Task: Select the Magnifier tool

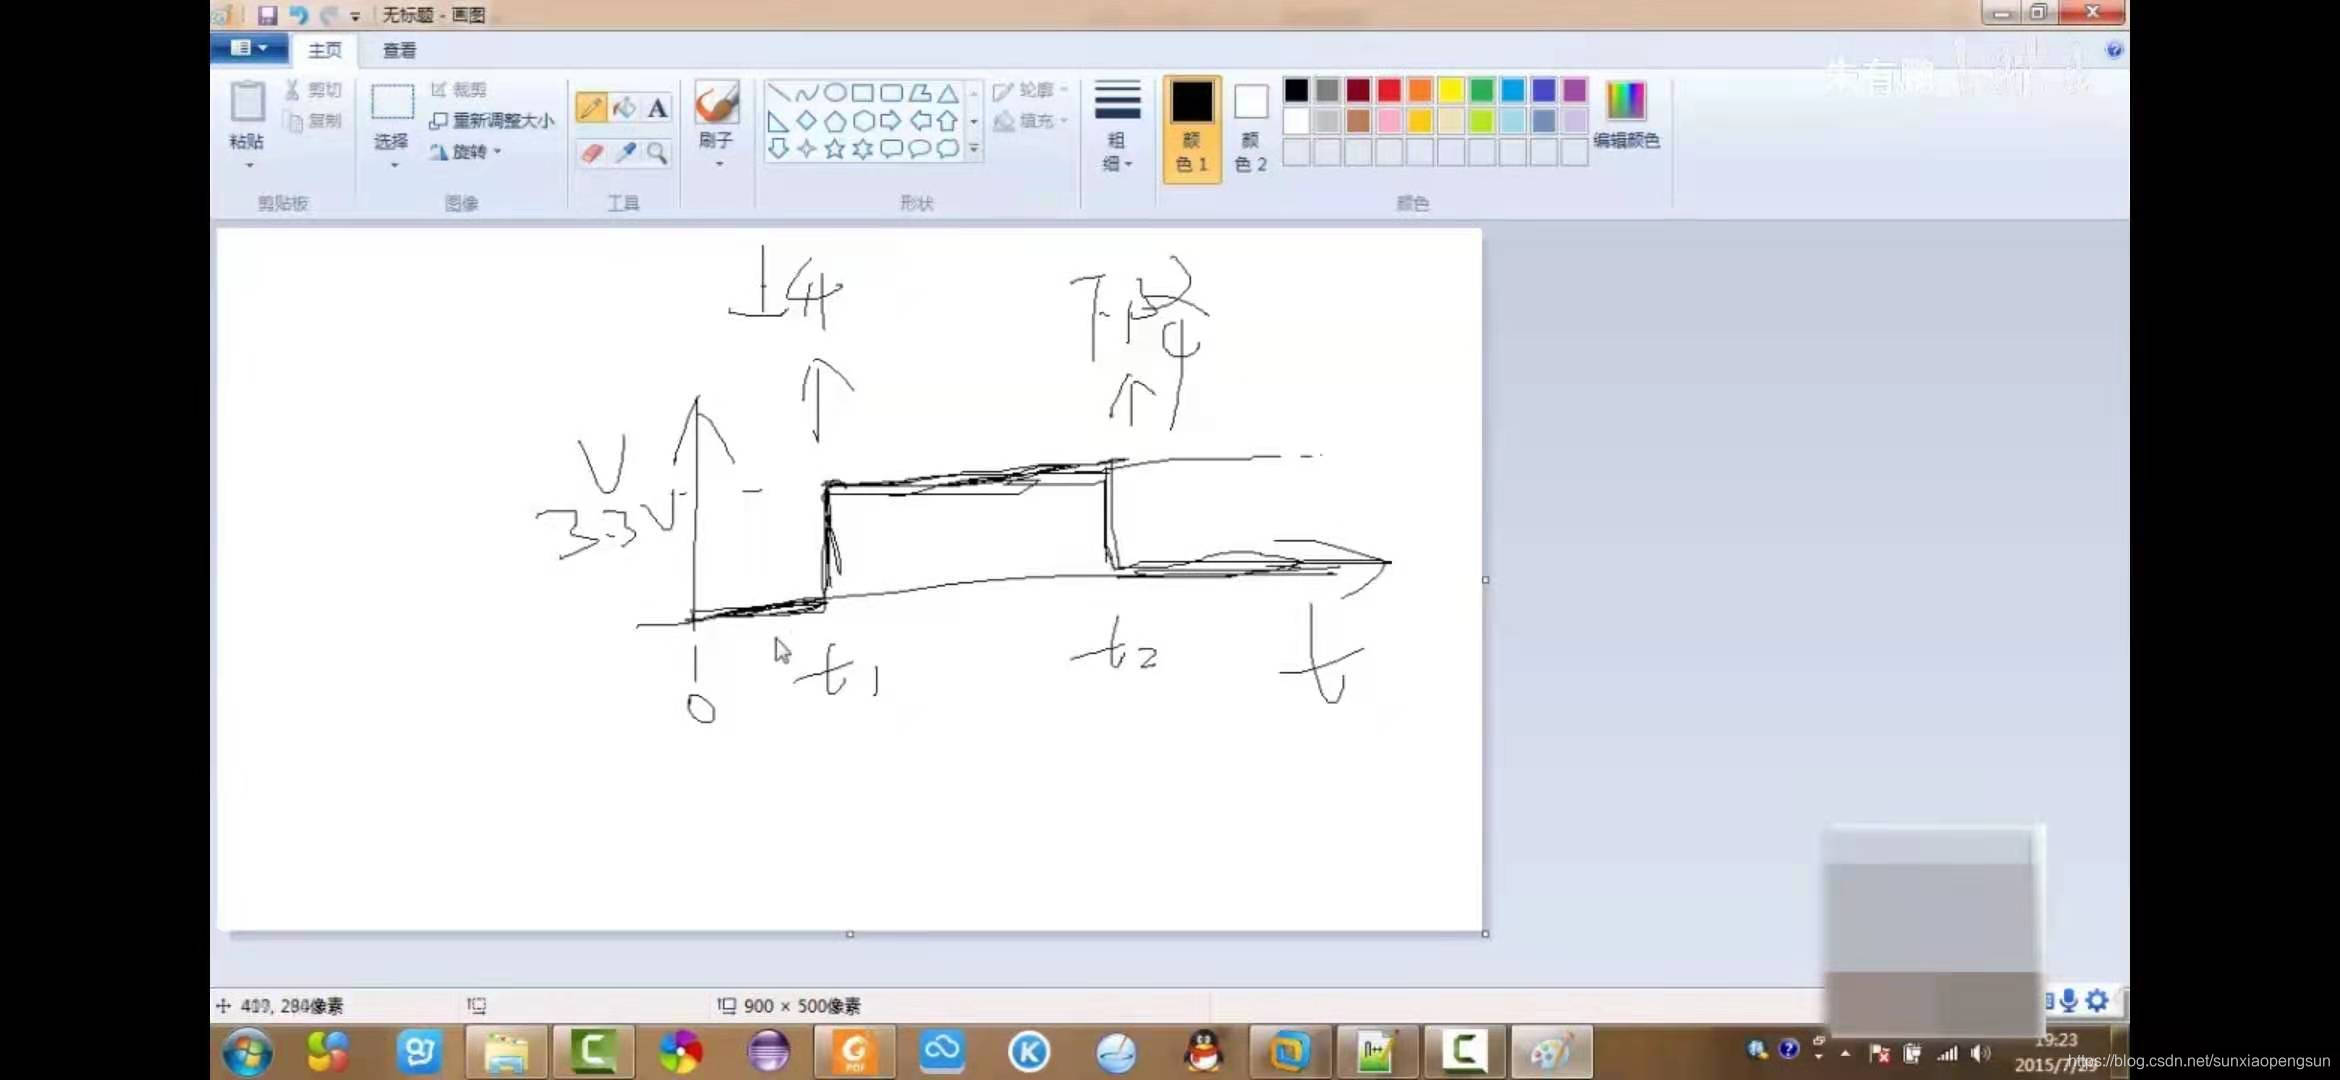Action: (657, 153)
